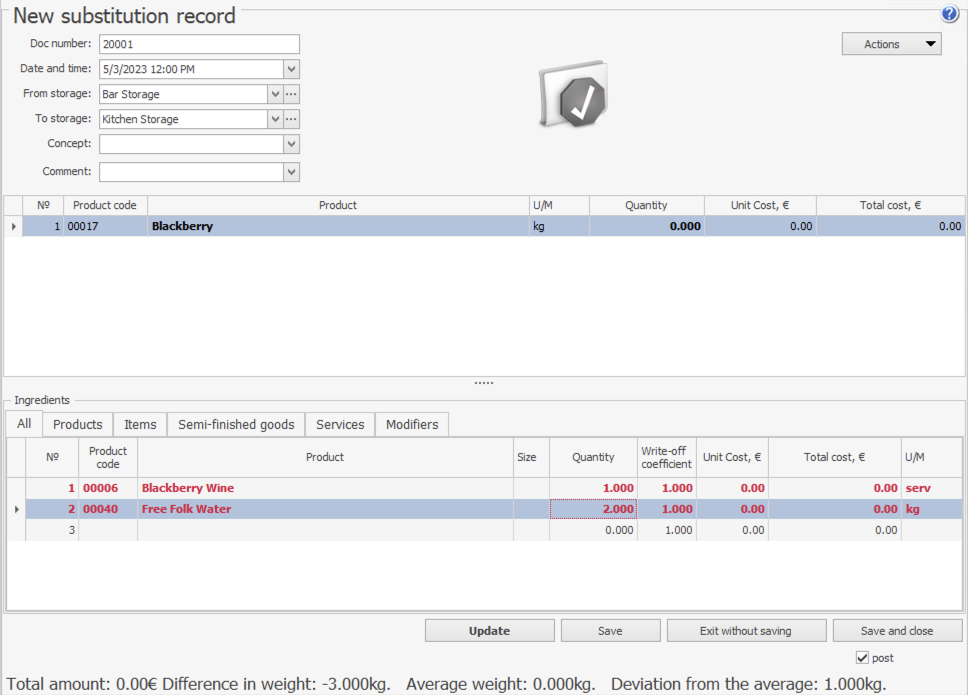Expand the Concept dropdown

click(291, 144)
